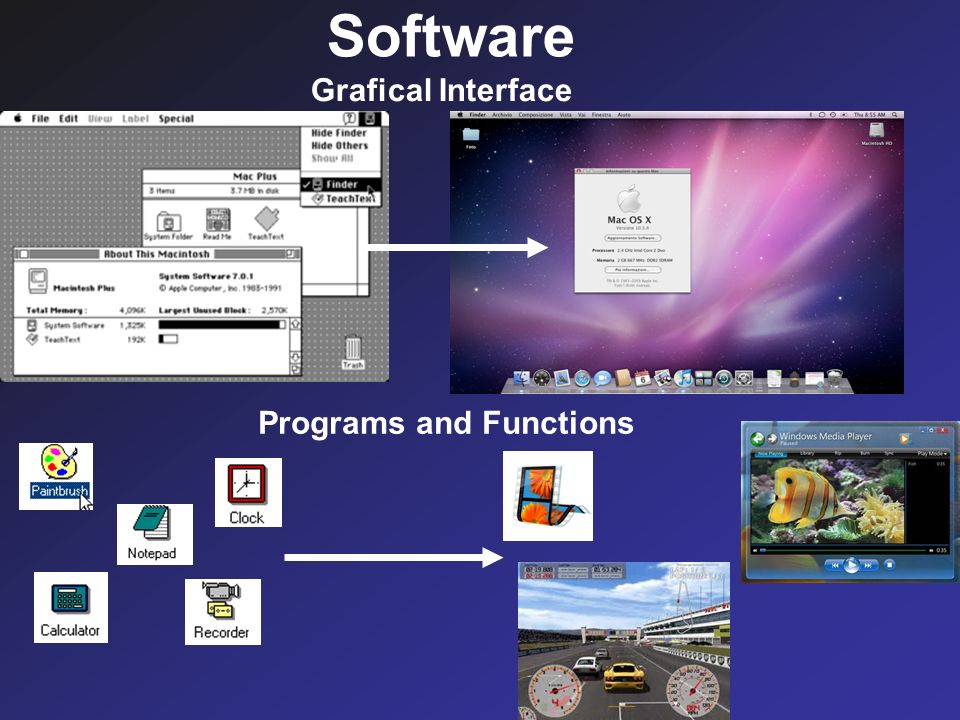Click the fish video in Media Player

point(828,501)
